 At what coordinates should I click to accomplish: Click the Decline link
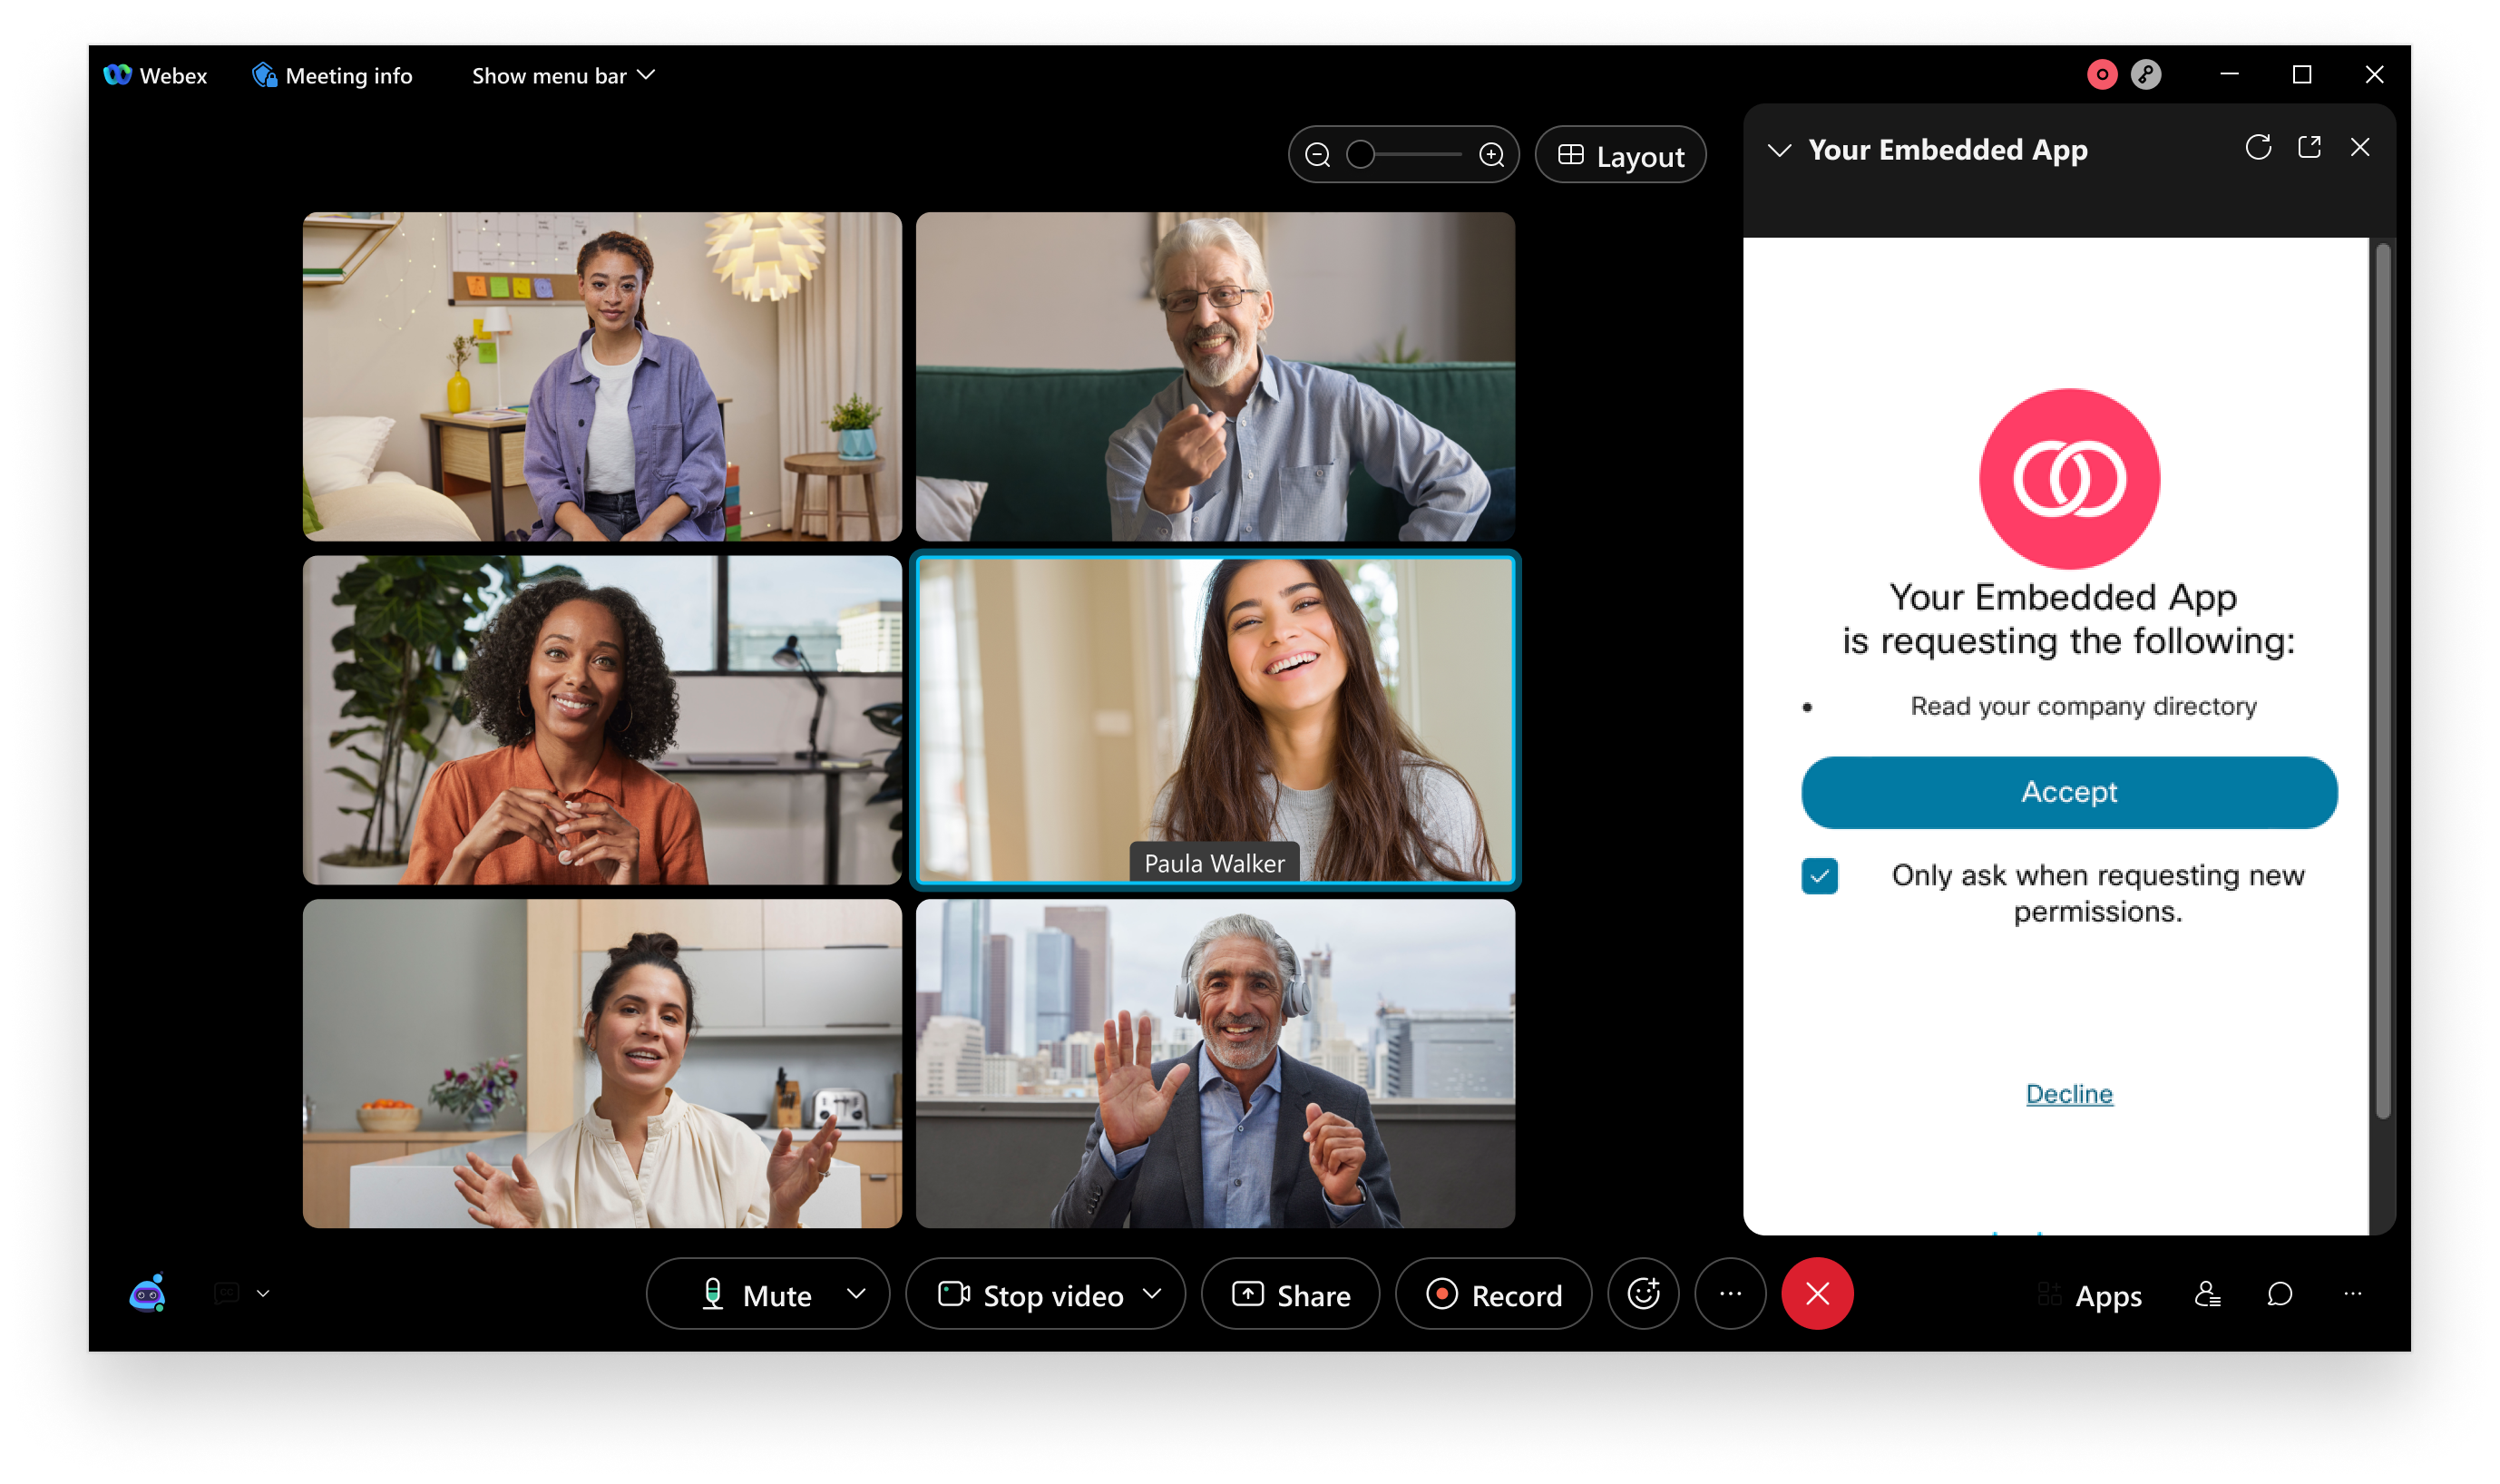tap(2069, 1094)
